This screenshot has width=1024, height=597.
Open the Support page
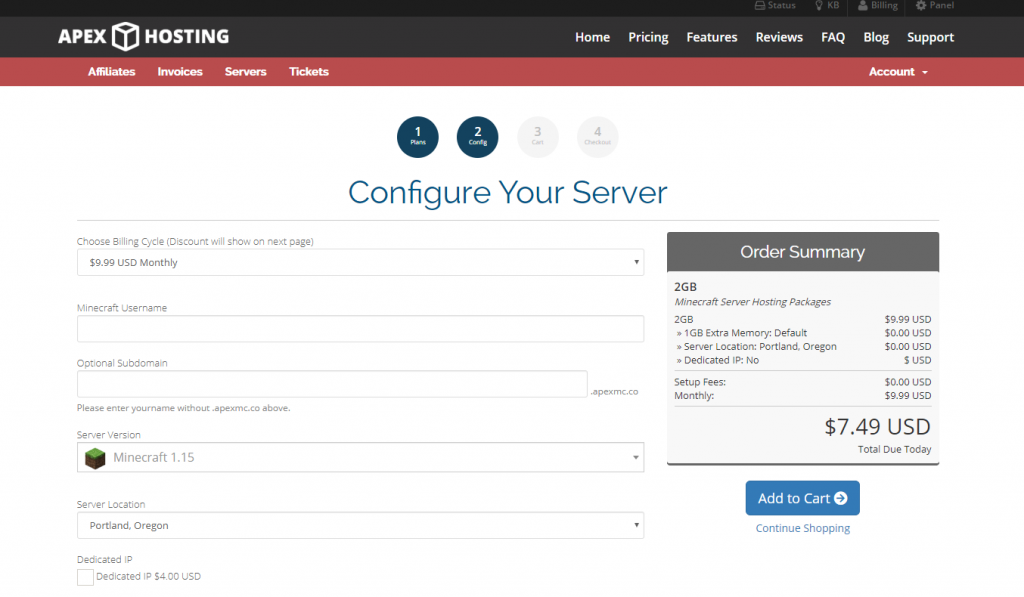[x=930, y=37]
